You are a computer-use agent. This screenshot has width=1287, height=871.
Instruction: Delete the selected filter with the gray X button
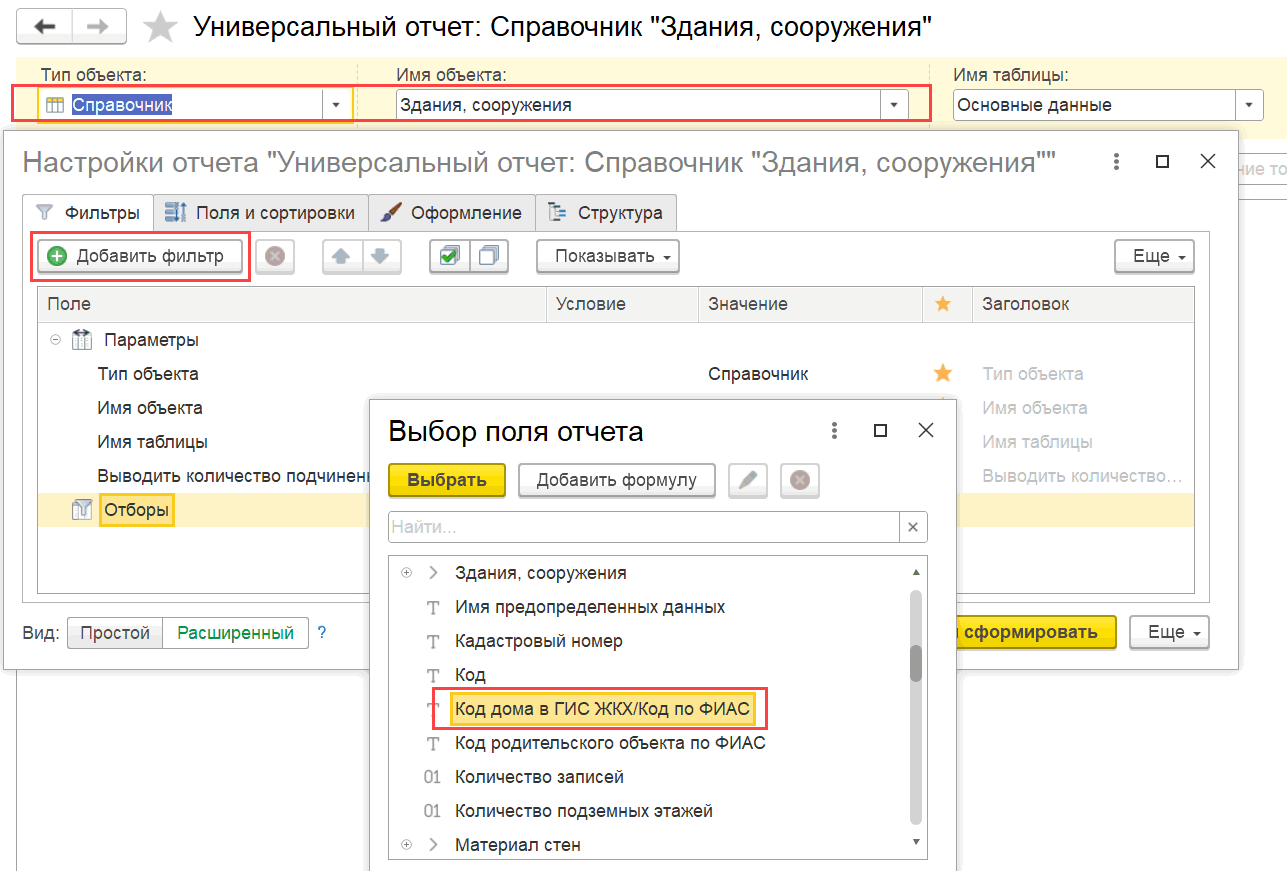(x=274, y=256)
